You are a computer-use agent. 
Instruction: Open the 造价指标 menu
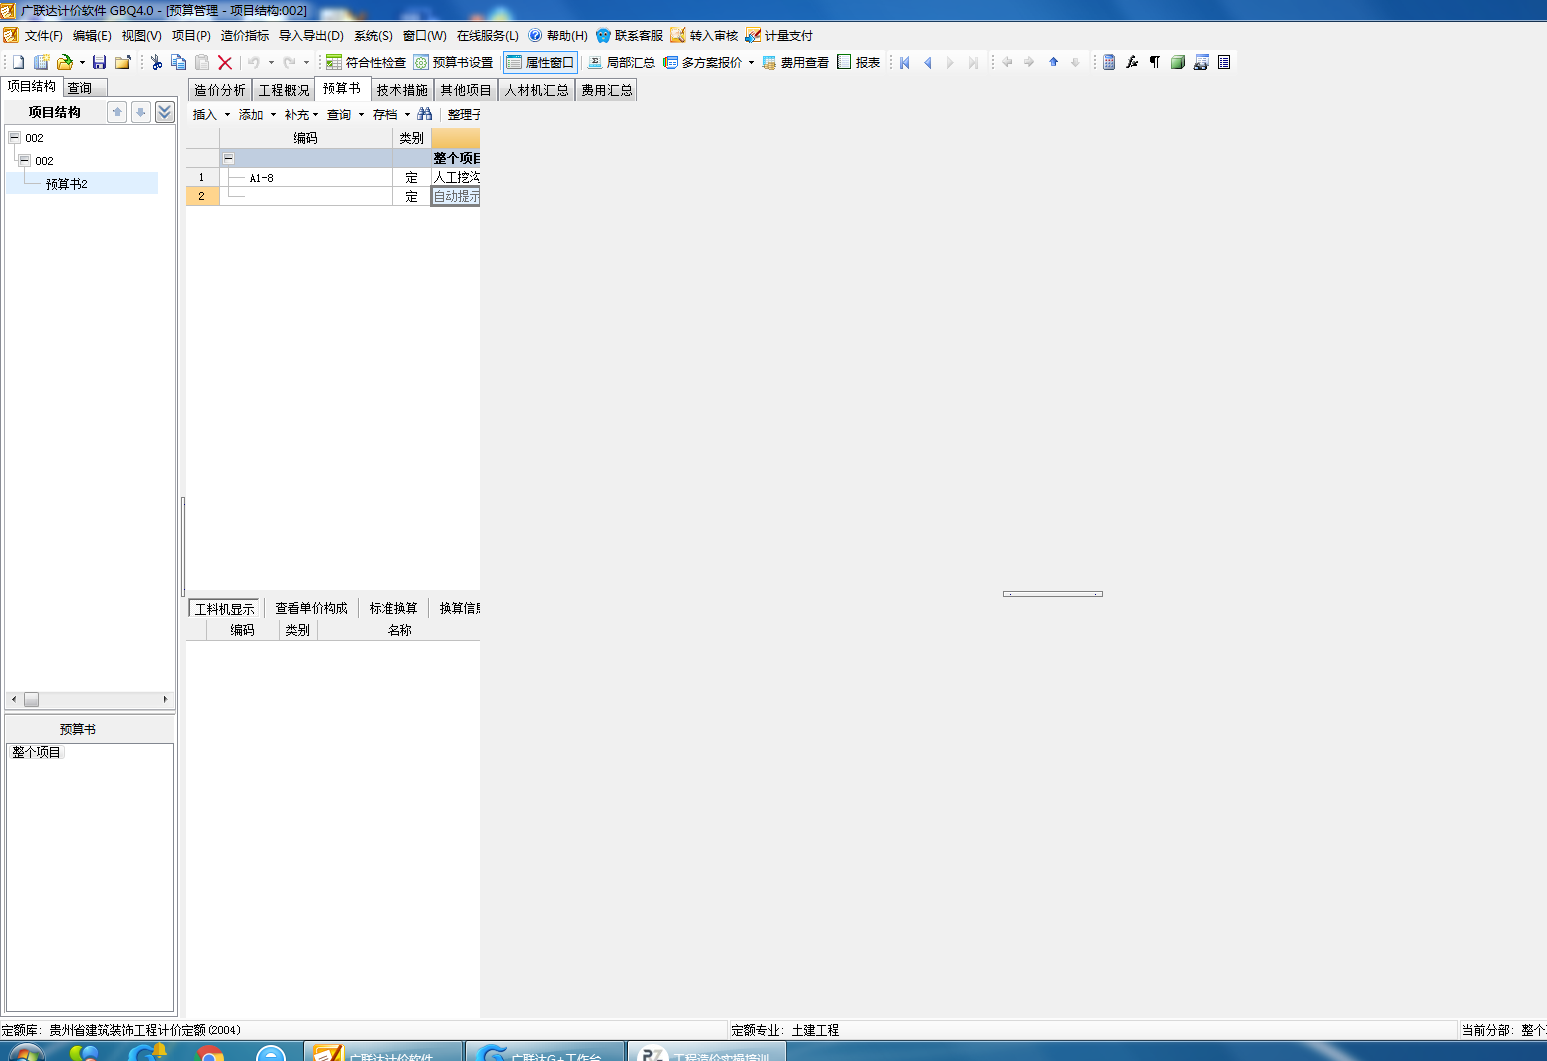pos(245,35)
